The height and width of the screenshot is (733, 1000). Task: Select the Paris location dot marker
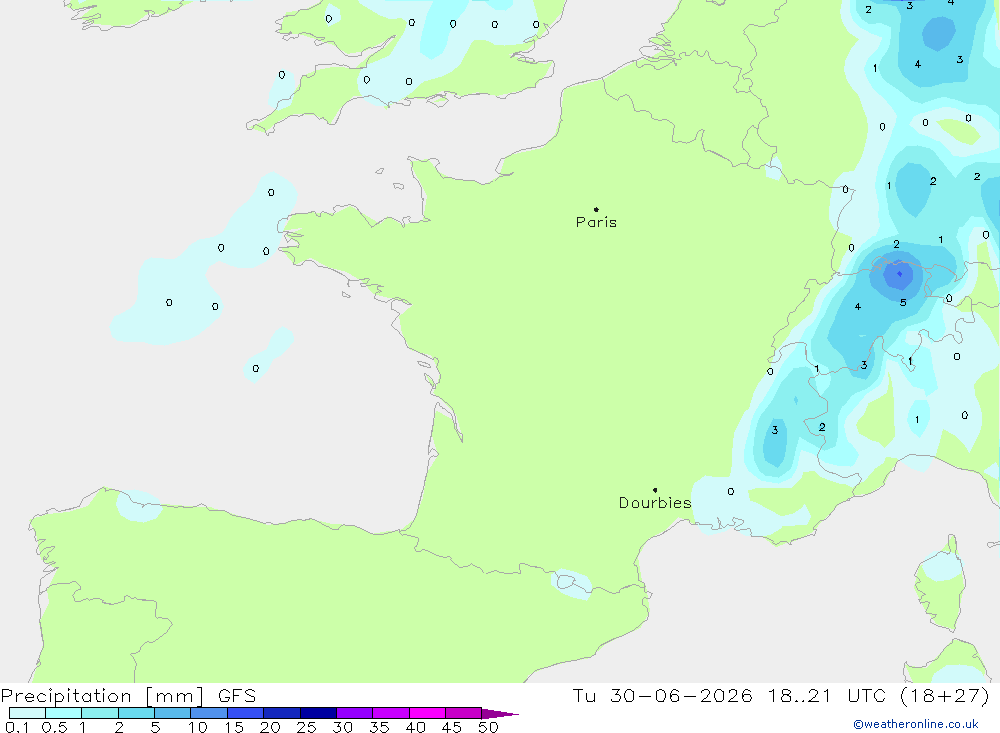[596, 209]
